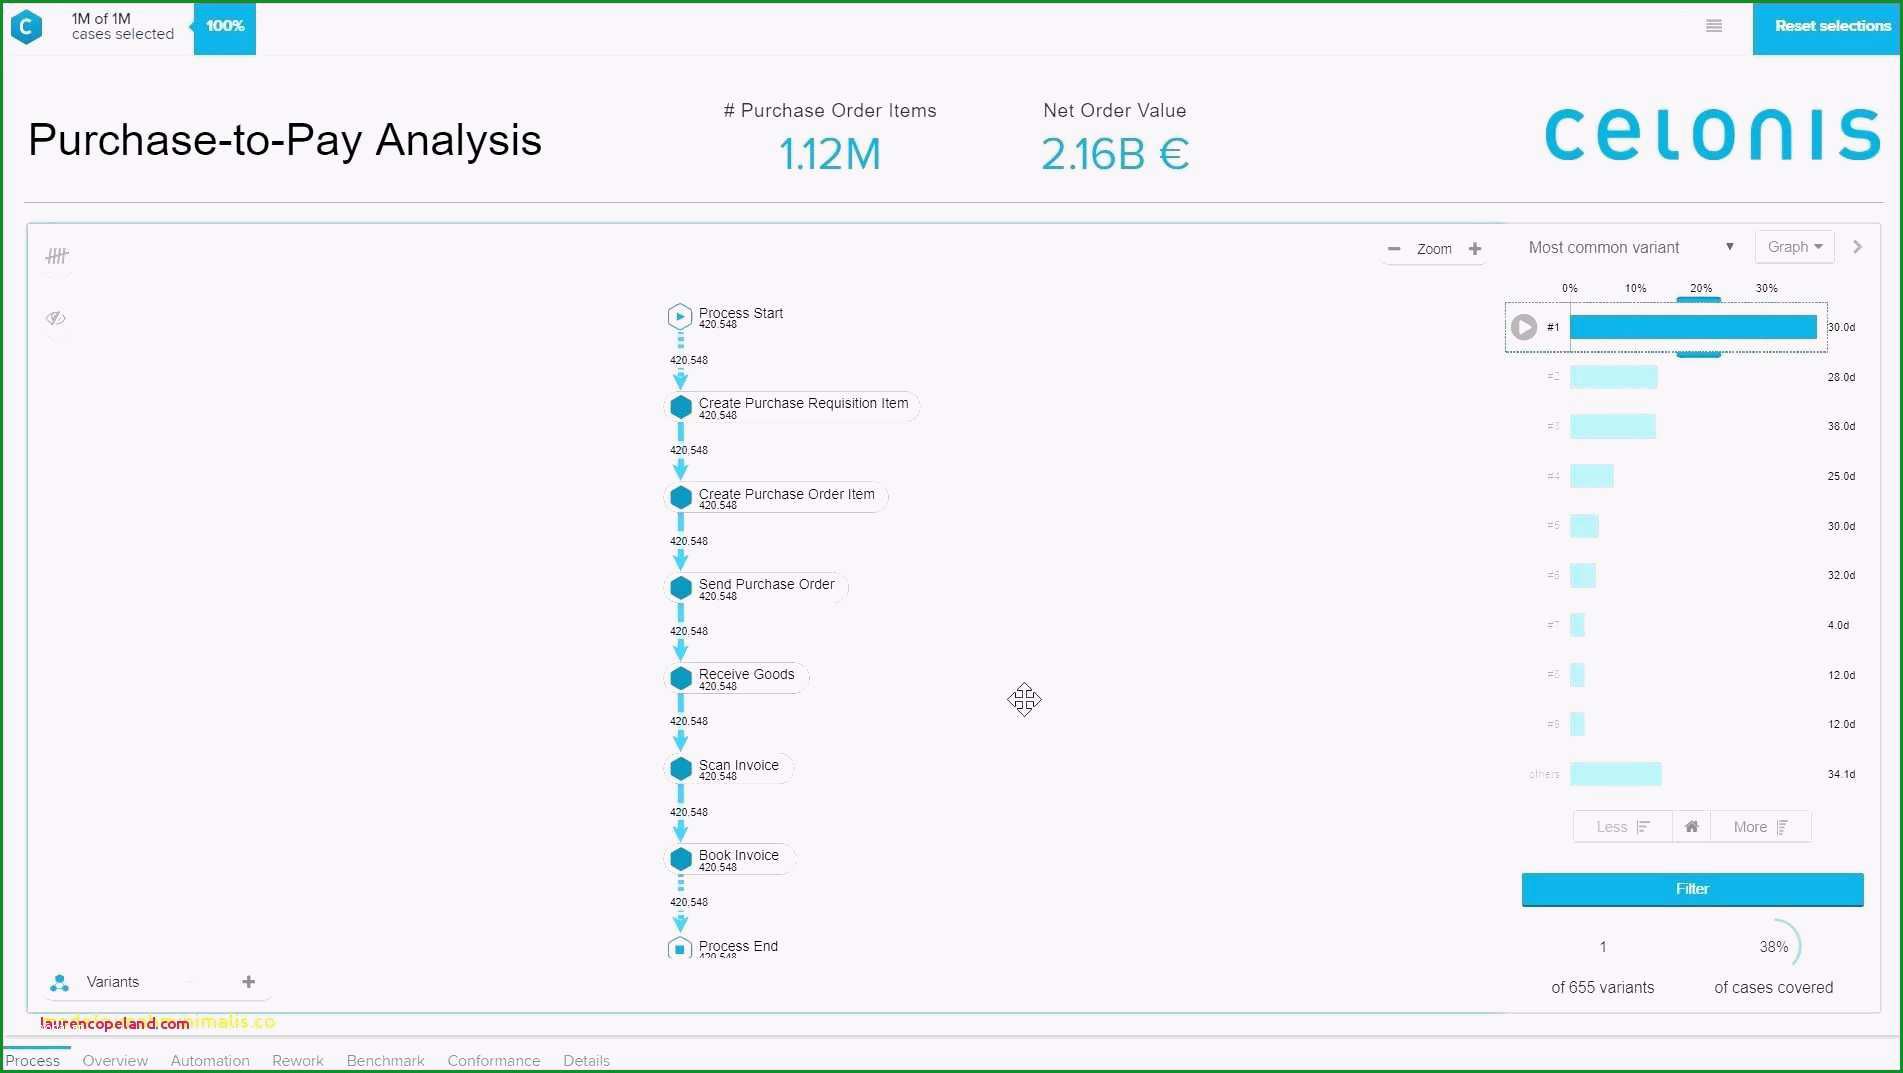Viewport: 1903px width, 1073px height.
Task: Click the home icon between Less and More
Action: (1692, 827)
